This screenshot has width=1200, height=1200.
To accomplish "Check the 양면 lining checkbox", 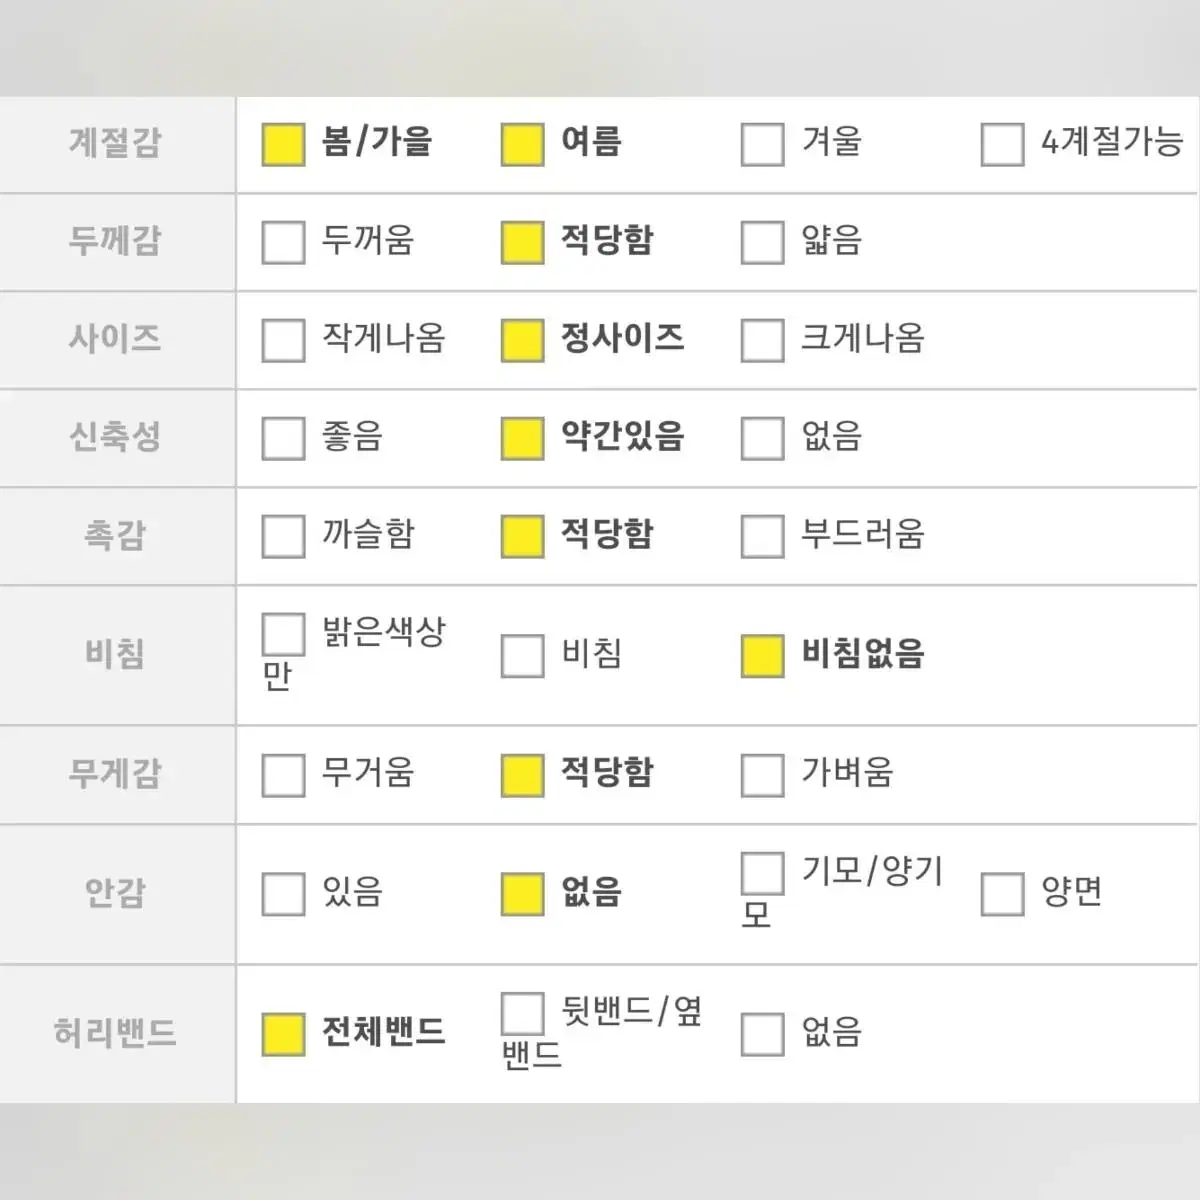I will coord(1002,894).
